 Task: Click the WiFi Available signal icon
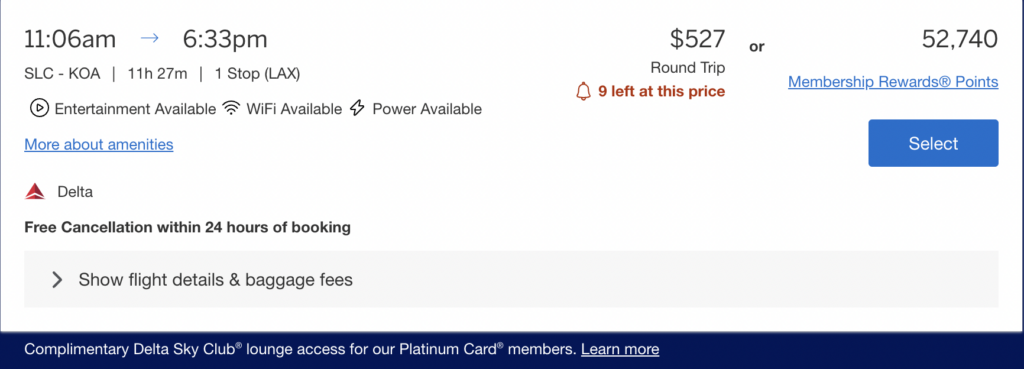click(x=231, y=108)
